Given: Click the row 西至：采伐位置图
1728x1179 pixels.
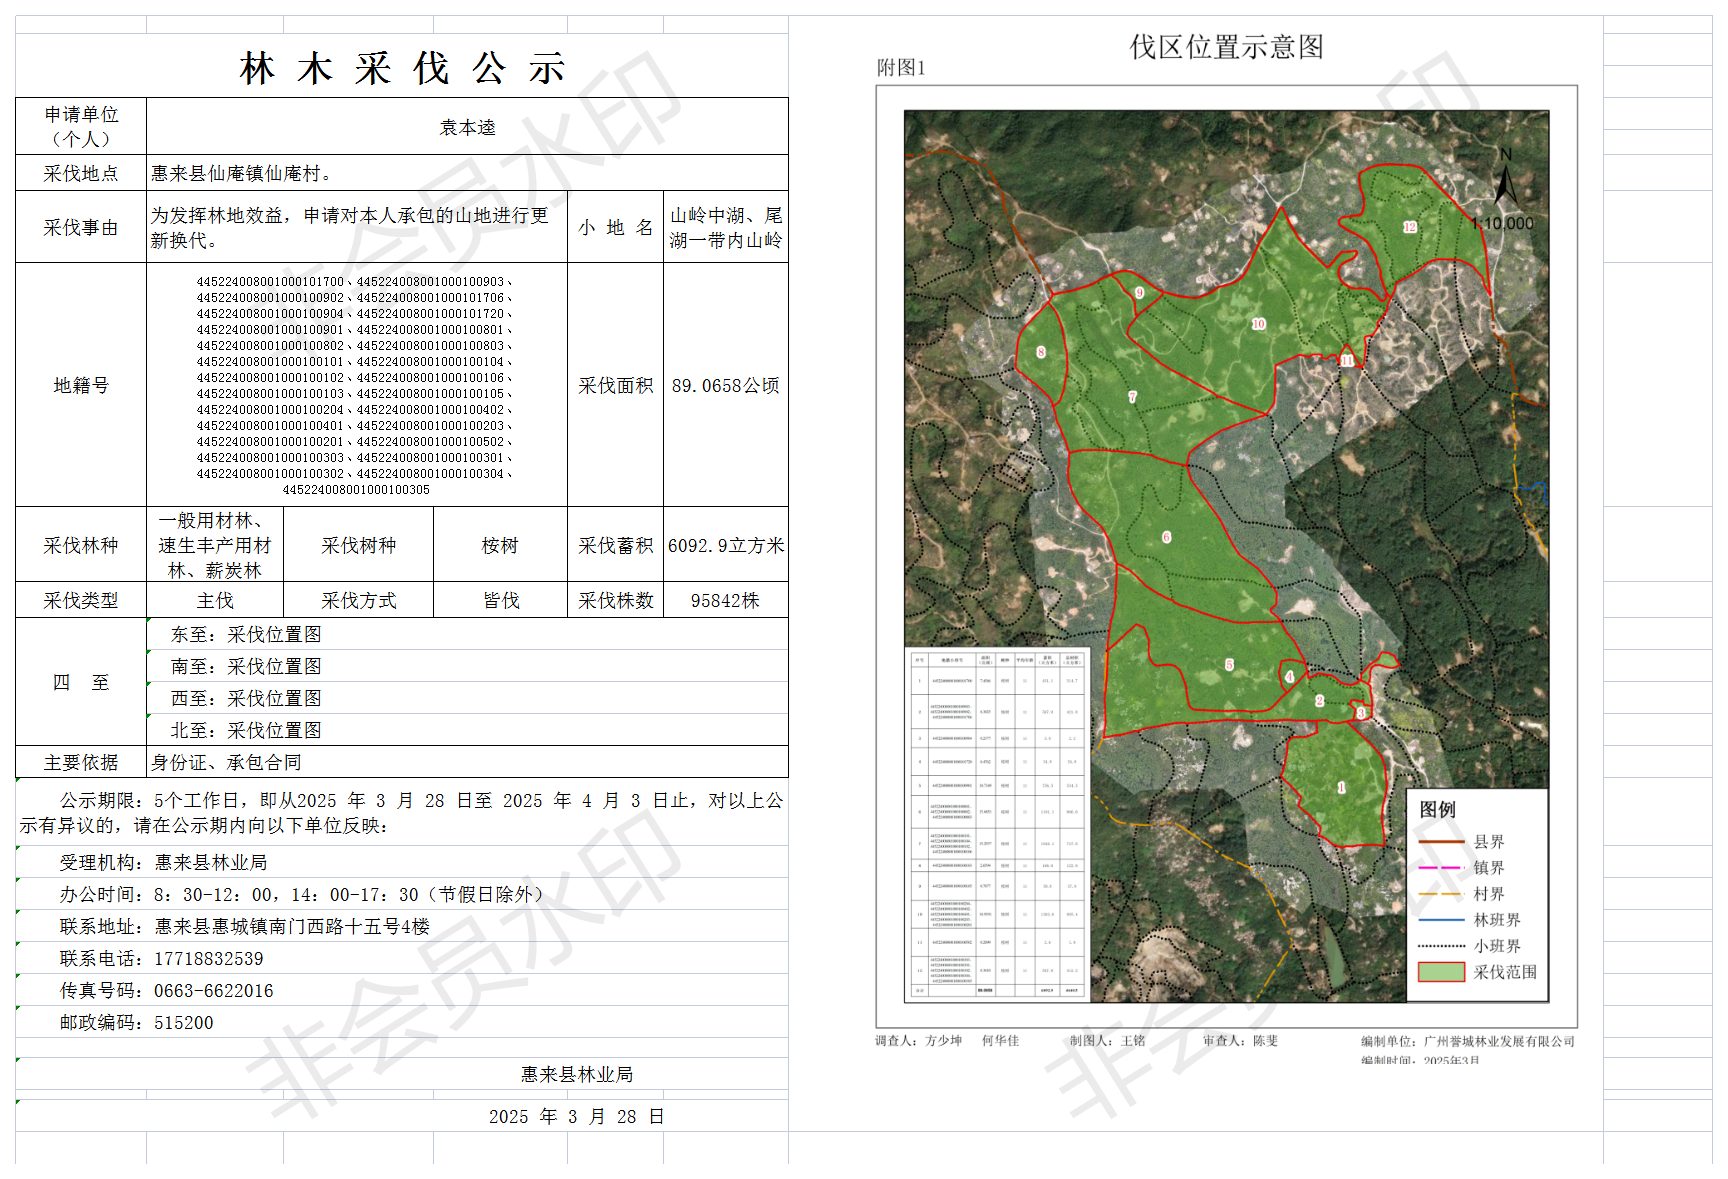Looking at the screenshot, I should pos(467,698).
